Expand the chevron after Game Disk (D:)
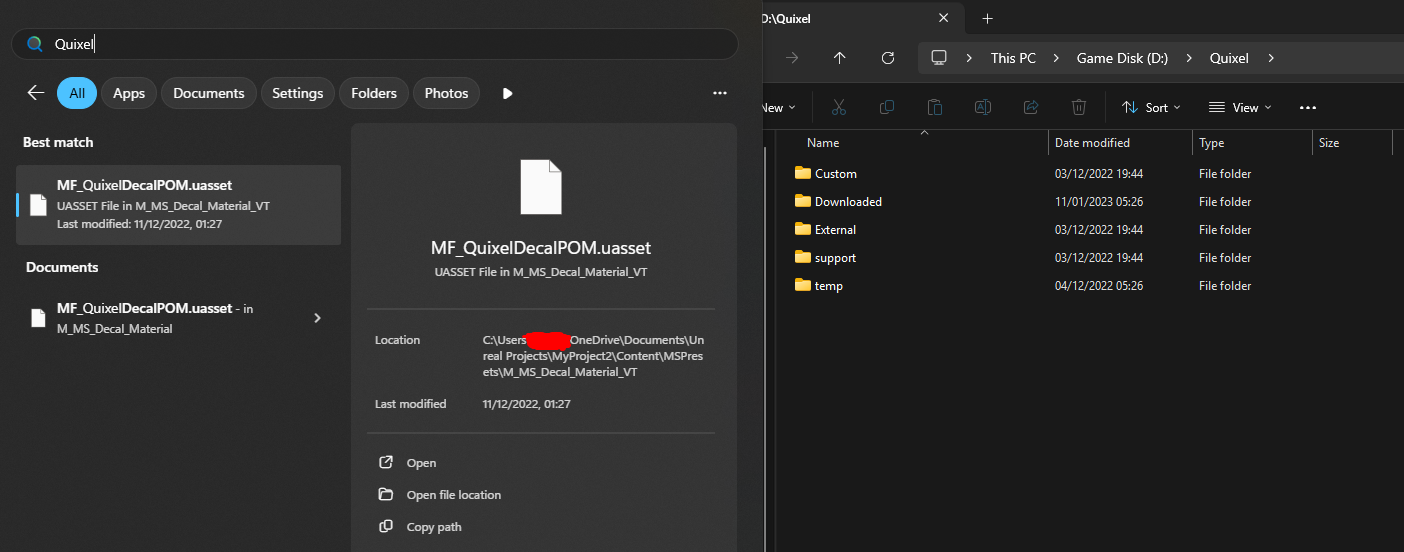The image size is (1404, 552). click(1189, 58)
